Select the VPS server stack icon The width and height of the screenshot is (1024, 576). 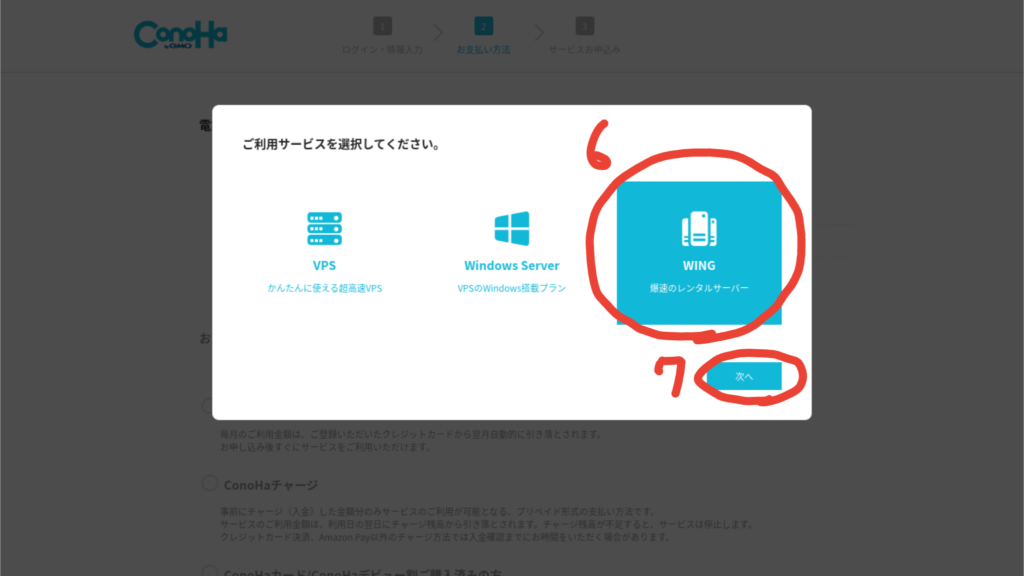(x=325, y=229)
